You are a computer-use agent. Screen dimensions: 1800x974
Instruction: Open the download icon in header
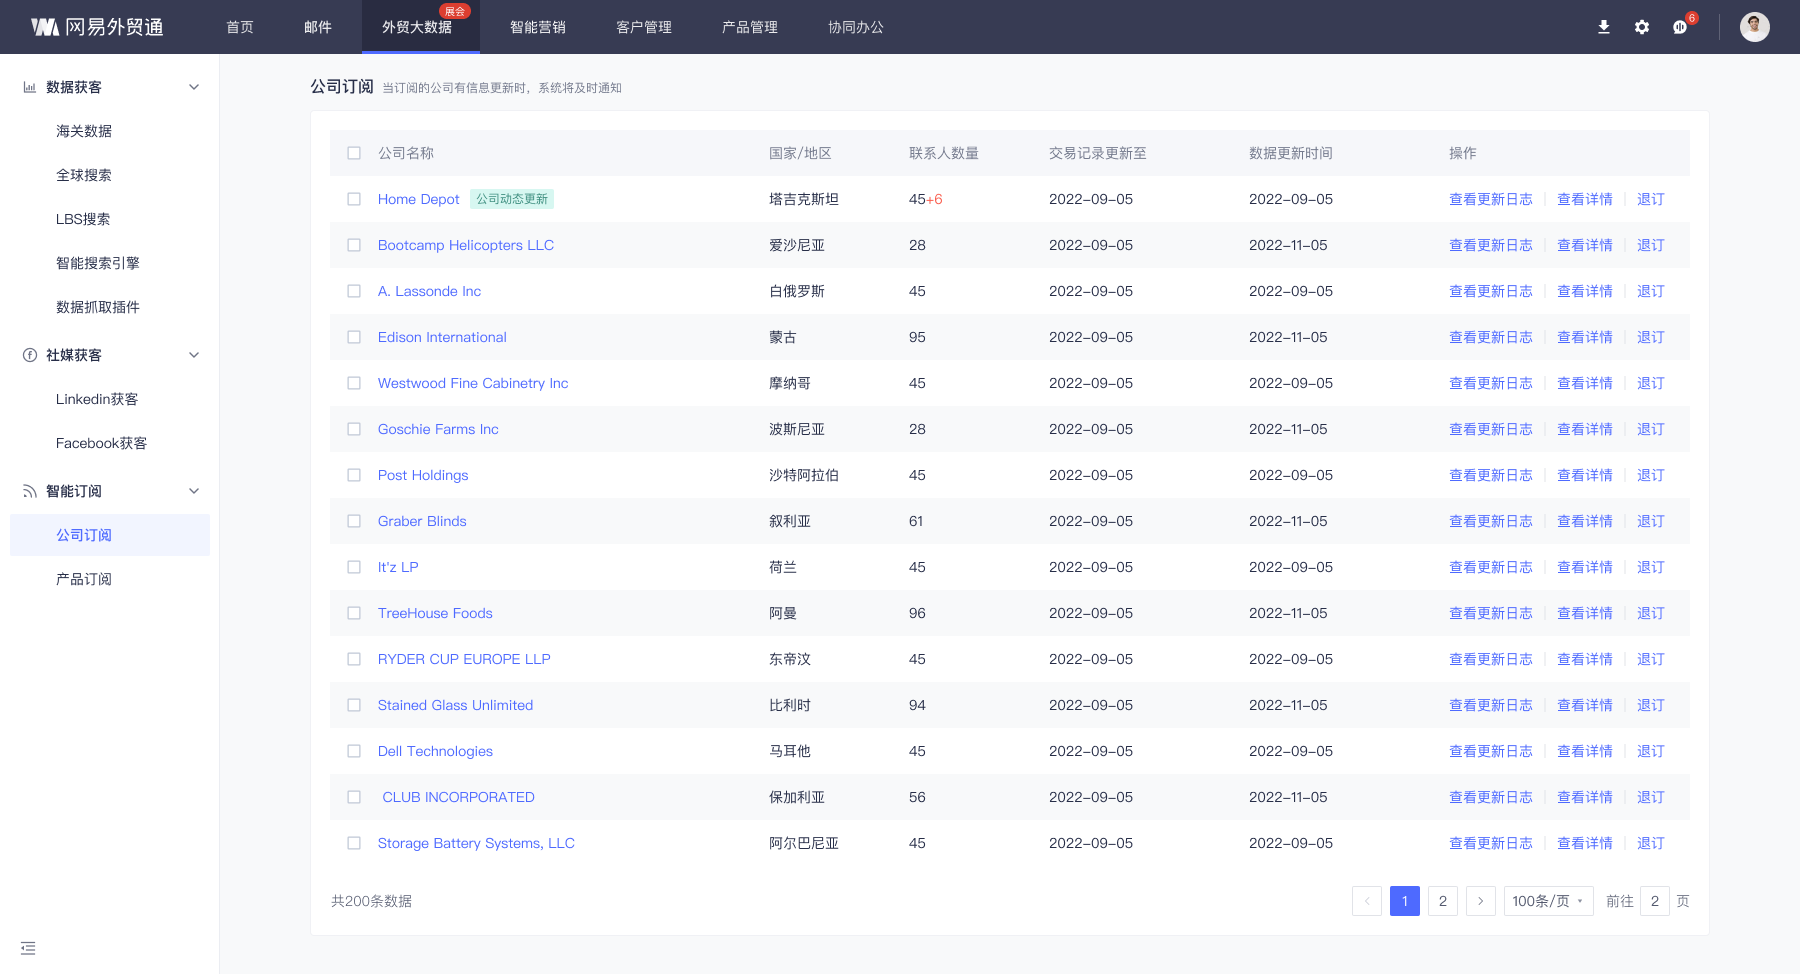tap(1604, 27)
